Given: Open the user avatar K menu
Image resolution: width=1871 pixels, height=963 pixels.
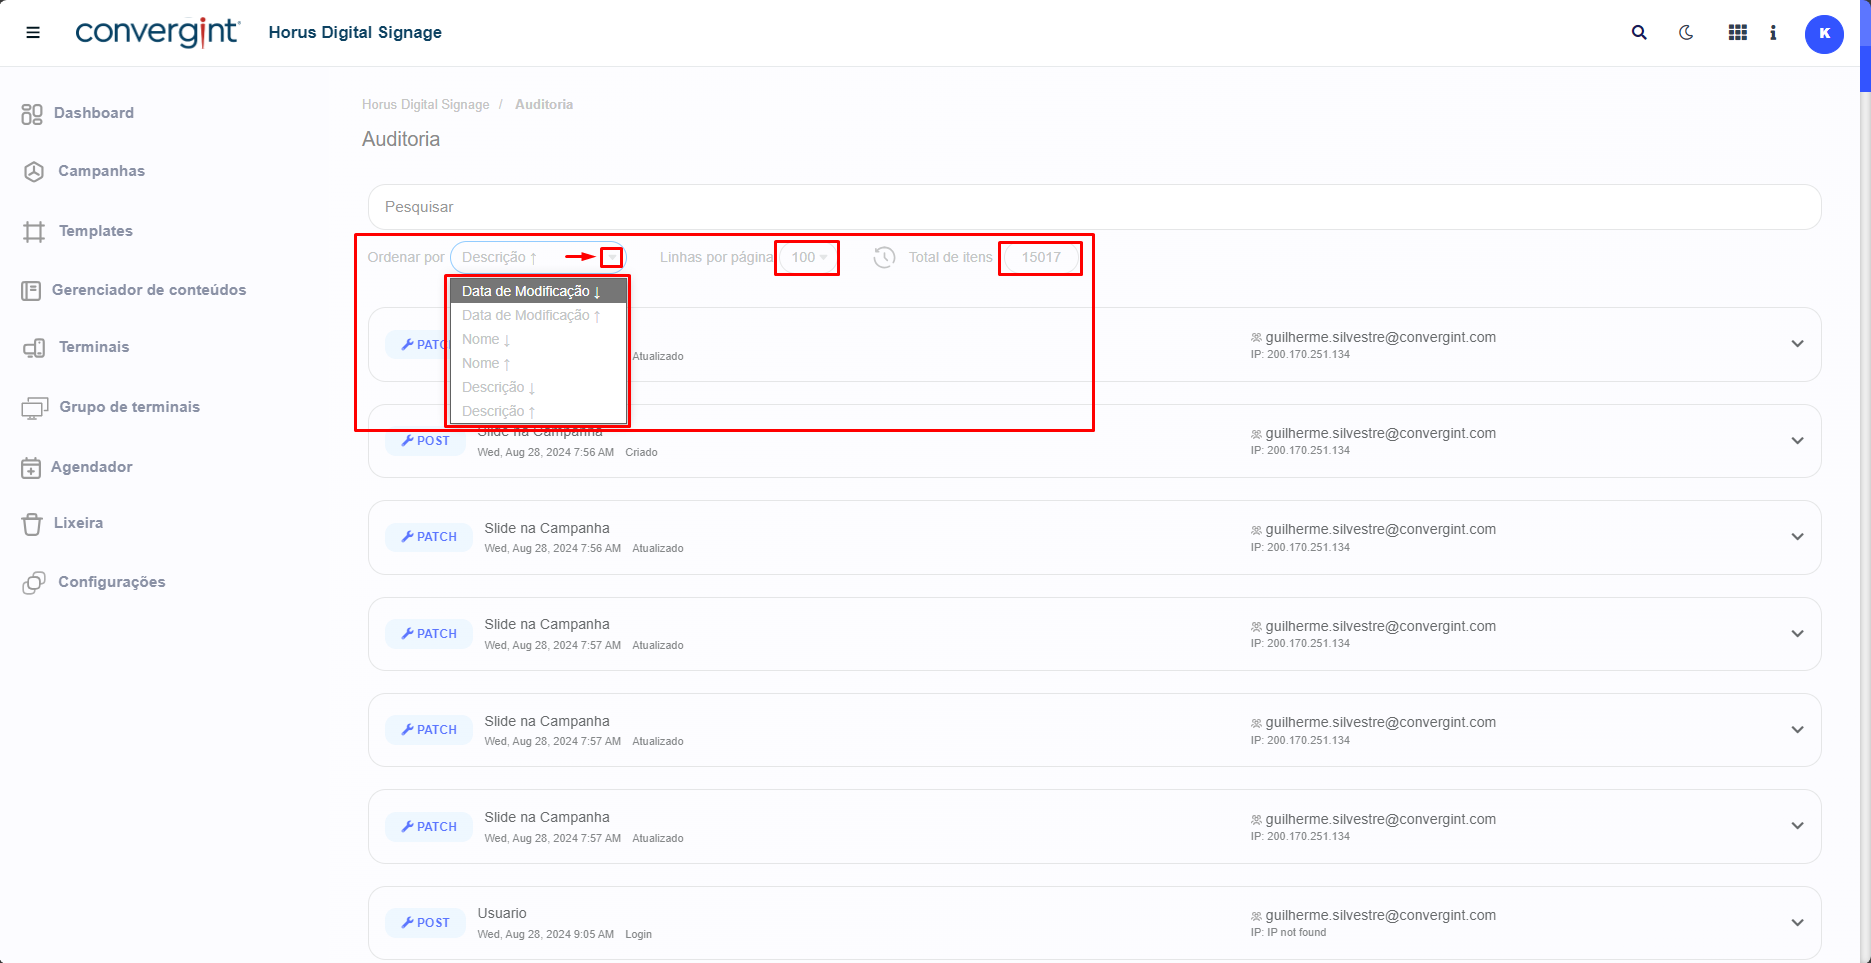Looking at the screenshot, I should 1823,34.
